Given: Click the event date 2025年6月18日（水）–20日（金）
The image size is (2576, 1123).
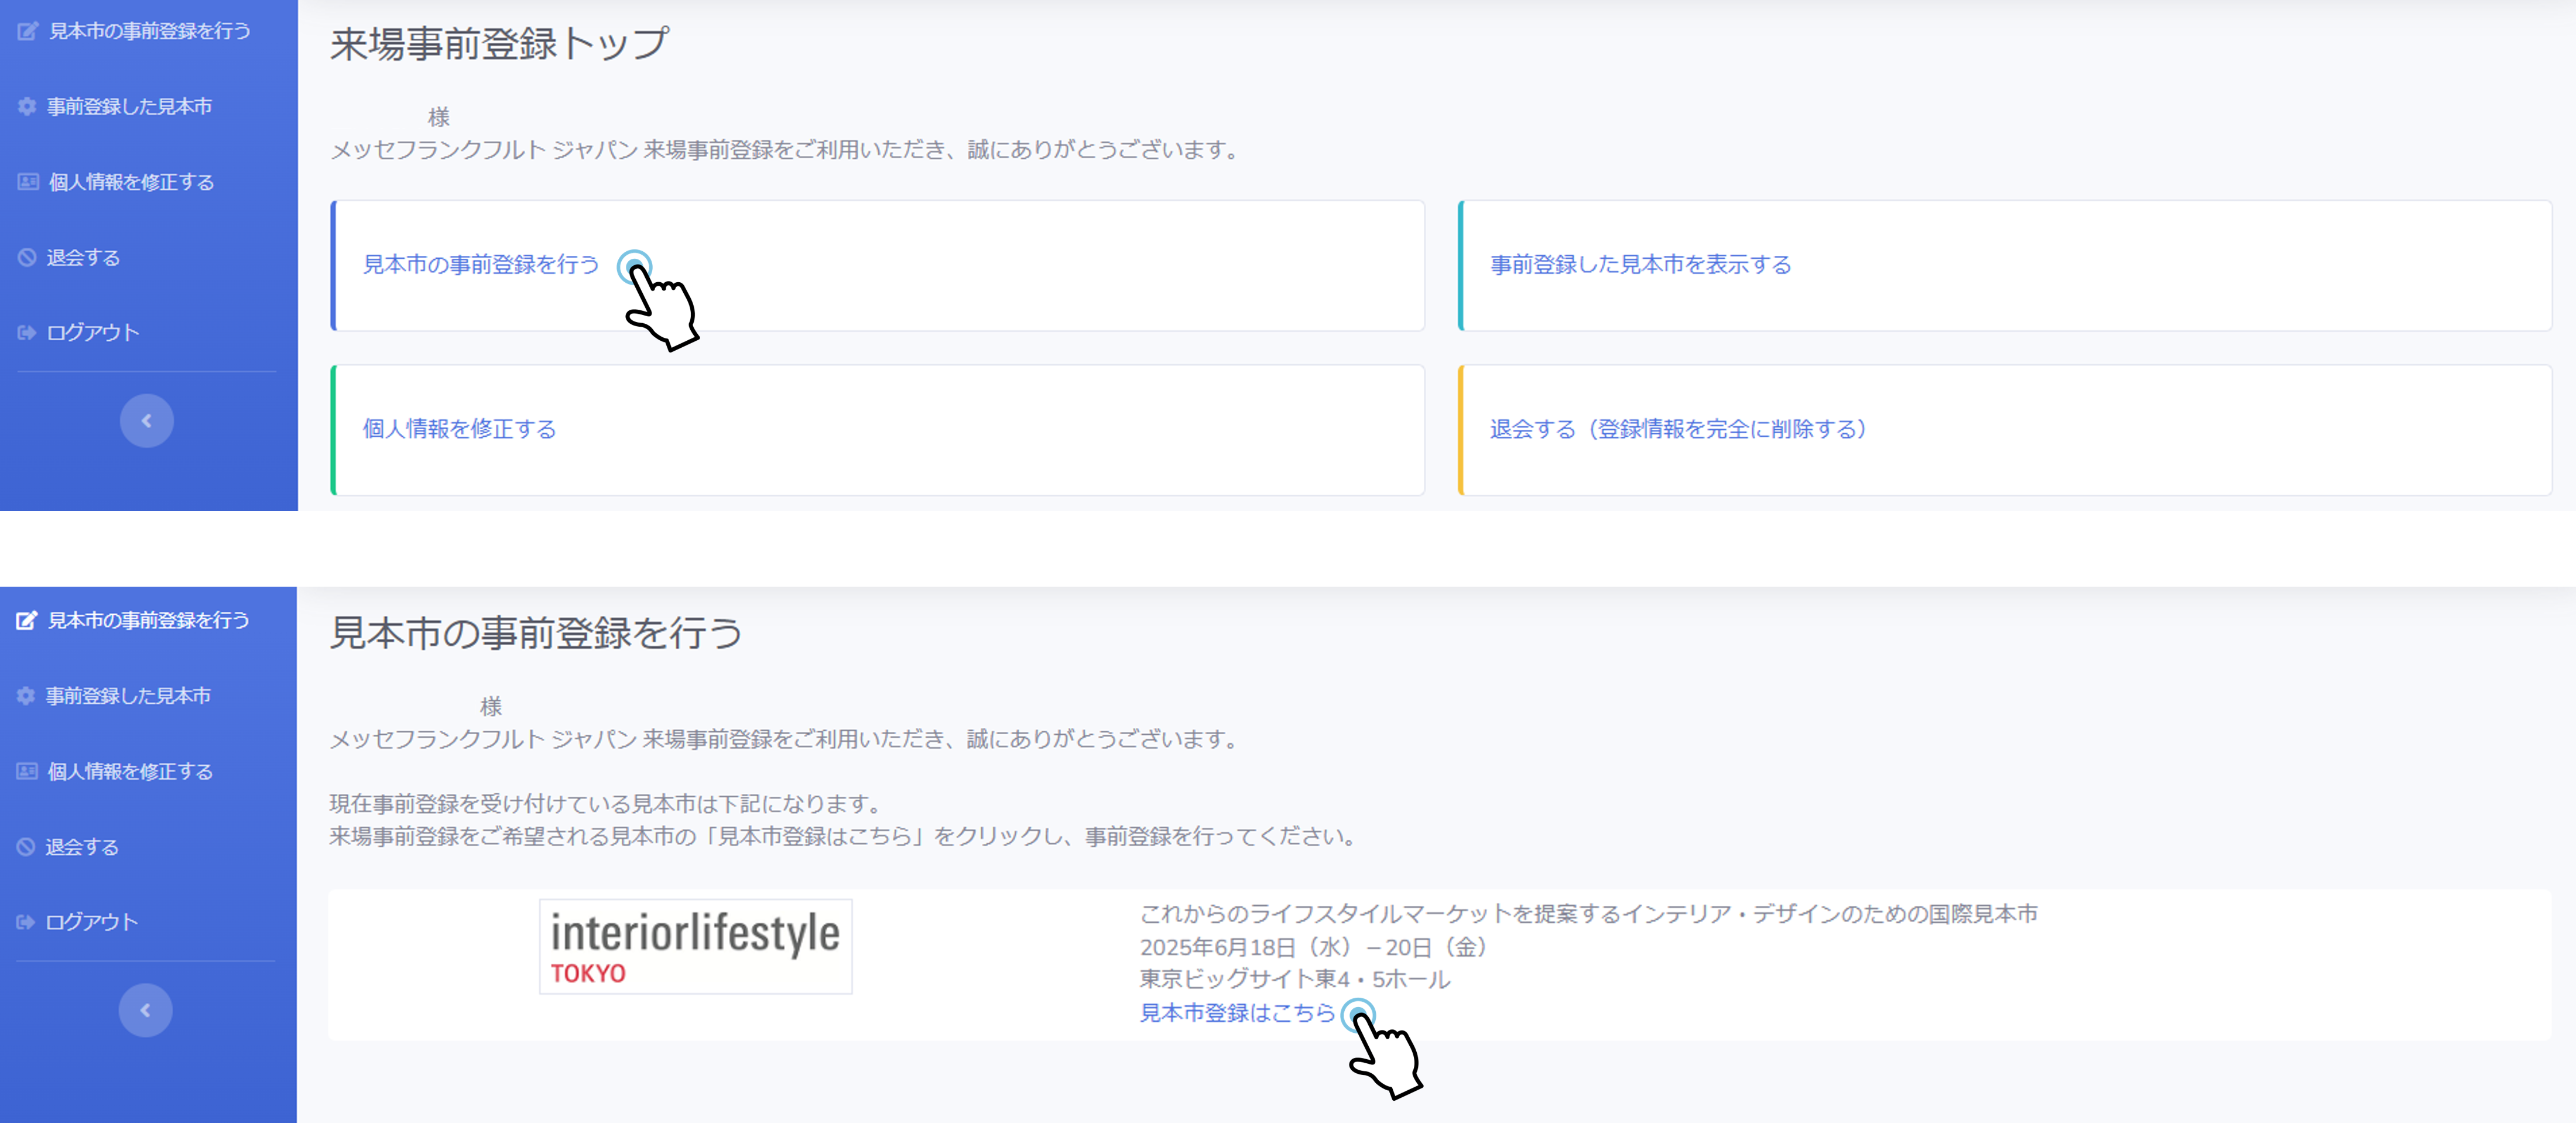Looking at the screenshot, I should (1314, 947).
